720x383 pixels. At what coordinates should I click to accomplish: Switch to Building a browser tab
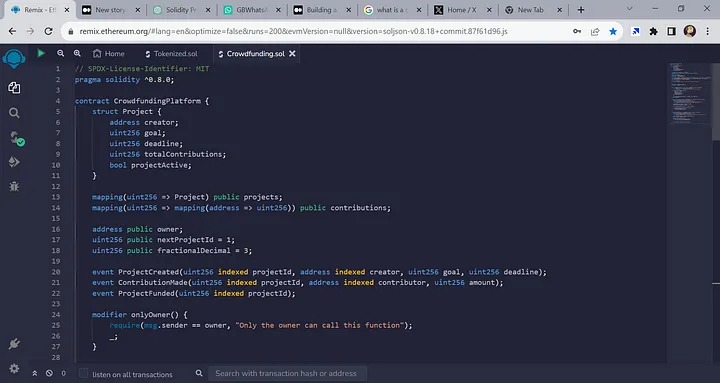click(322, 10)
